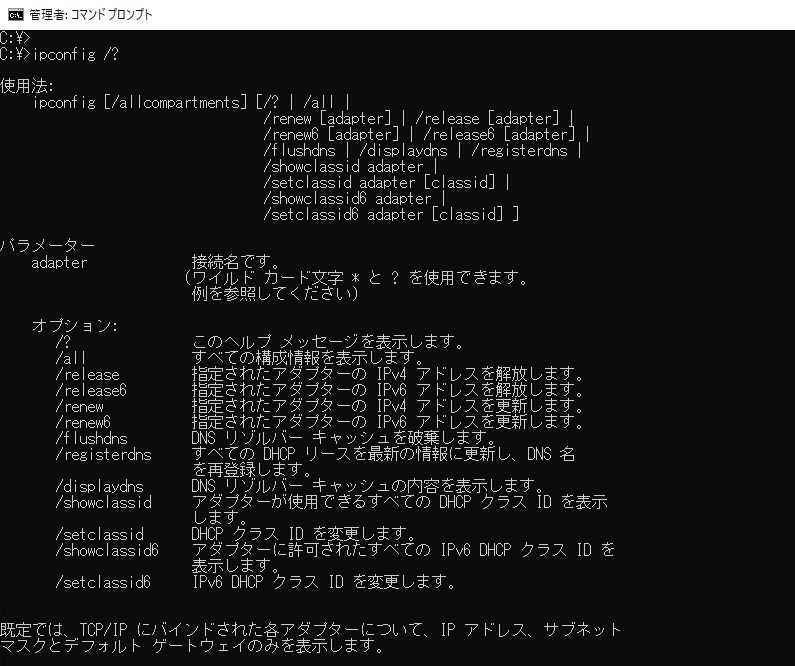This screenshot has height=666, width=795.
Task: Click the '/renew' option in options list
Action: [79, 406]
